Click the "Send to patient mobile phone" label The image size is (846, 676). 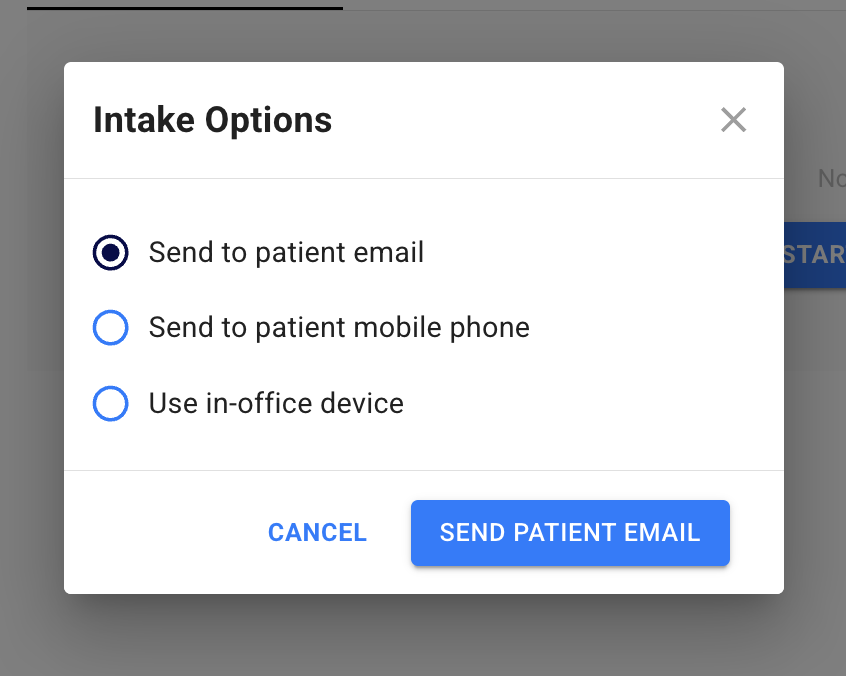[x=339, y=328]
